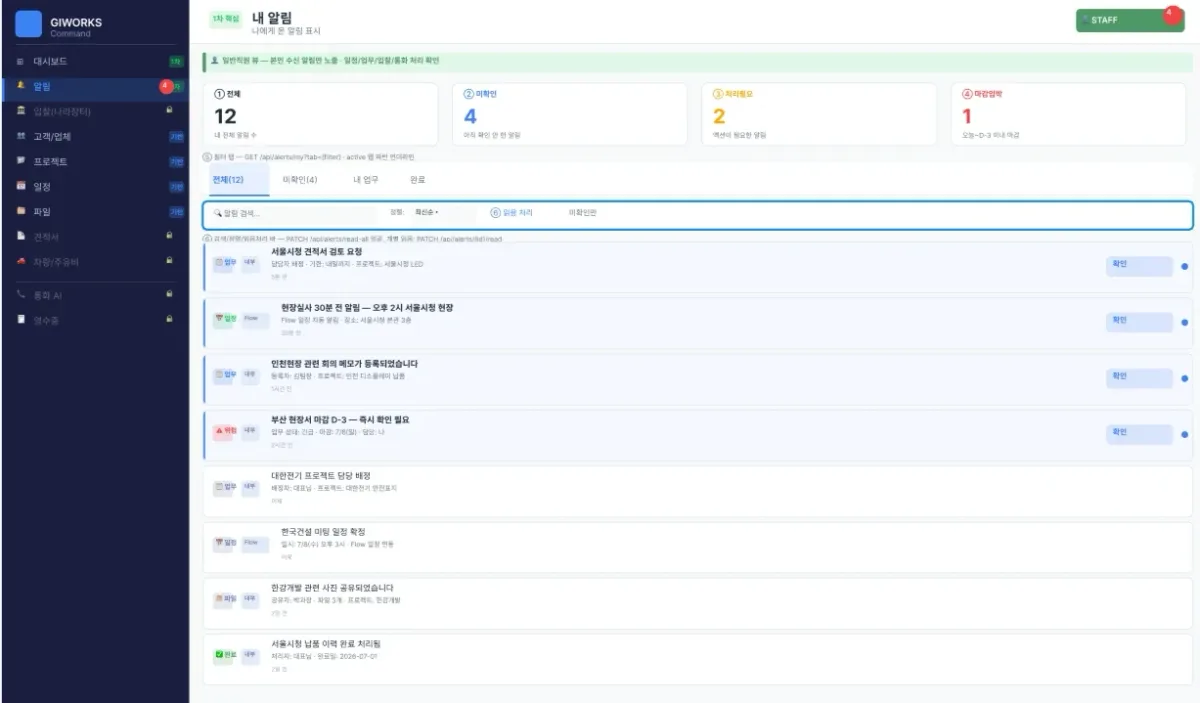Image resolution: width=1200 pixels, height=703 pixels.
Task: Click the 읽음 처리 button
Action: pyautogui.click(x=511, y=213)
